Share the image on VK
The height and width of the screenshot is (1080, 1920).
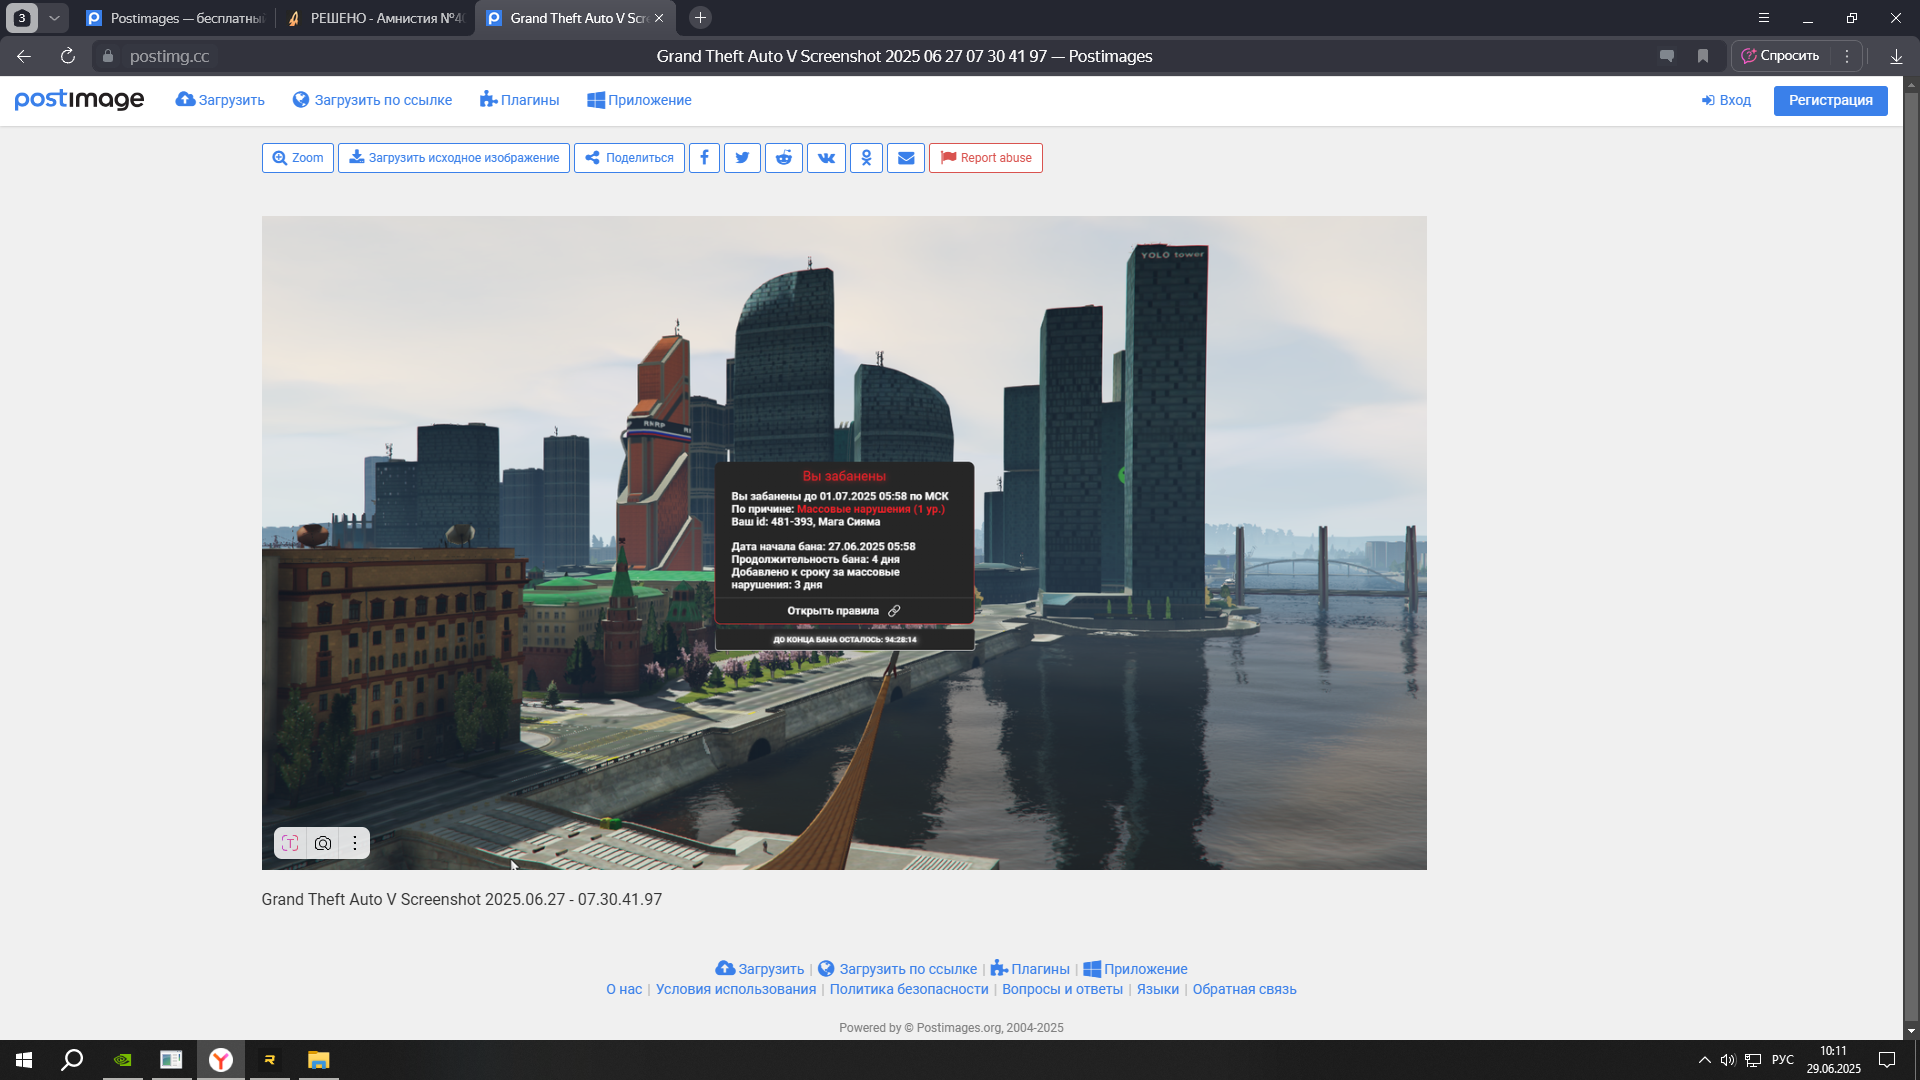pos(826,158)
